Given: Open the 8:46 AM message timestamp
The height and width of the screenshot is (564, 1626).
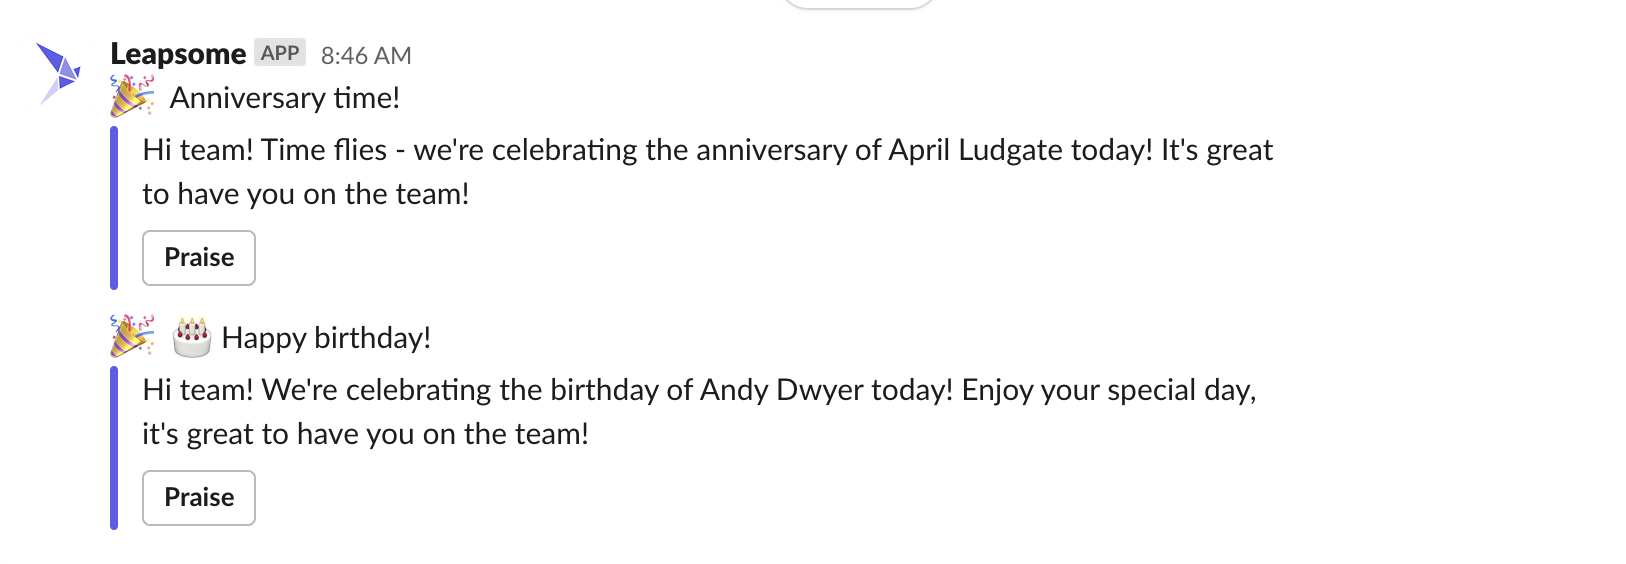Looking at the screenshot, I should (366, 55).
